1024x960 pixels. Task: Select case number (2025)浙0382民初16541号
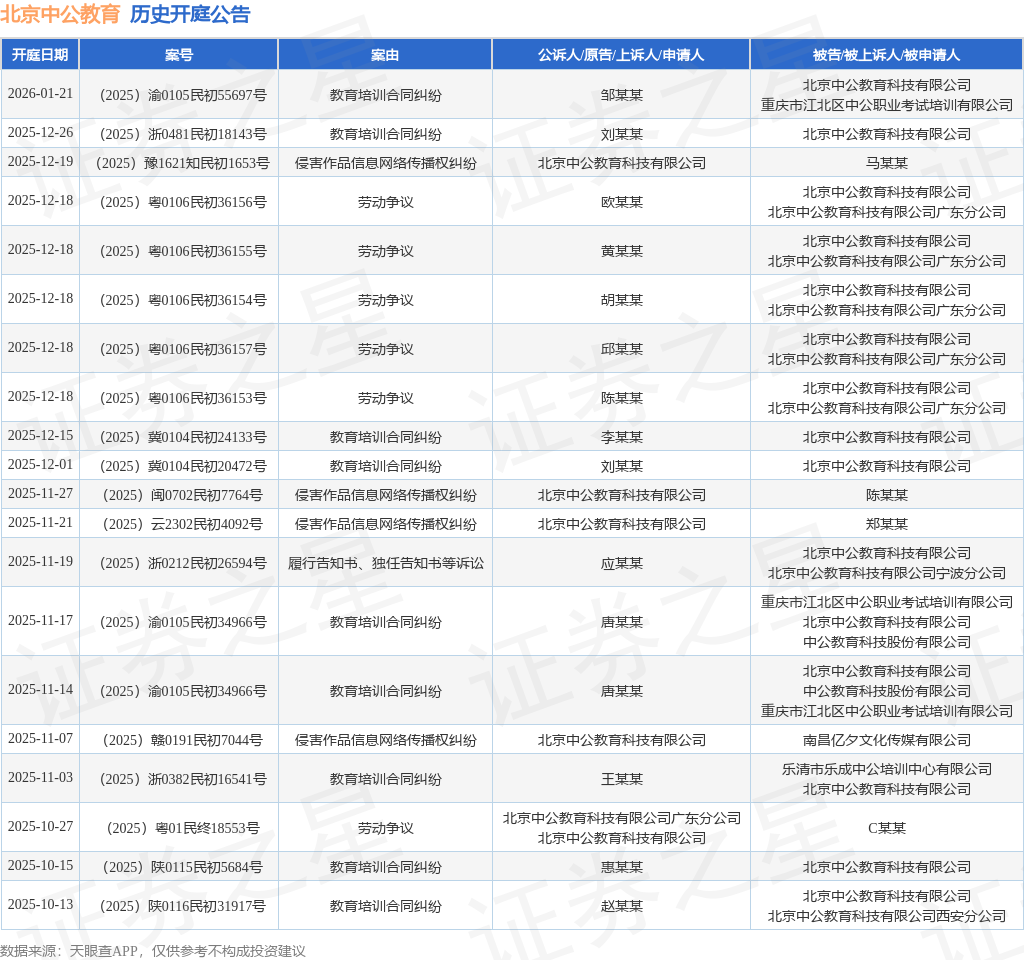183,779
